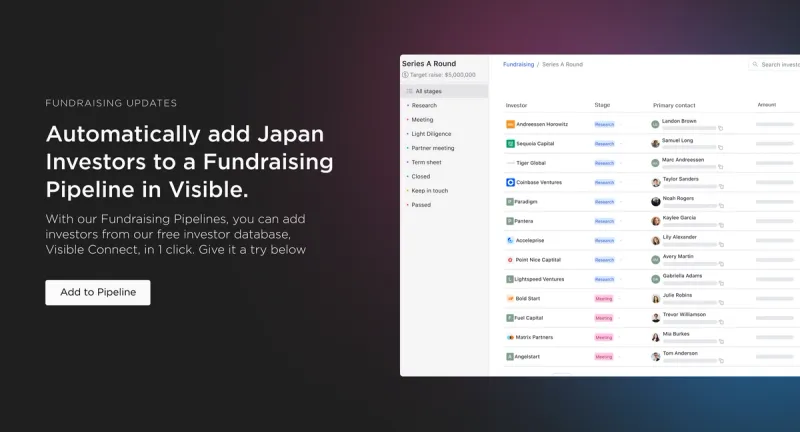The height and width of the screenshot is (432, 800).
Task: Click the Coinbase Ventures logo icon
Action: click(x=510, y=182)
